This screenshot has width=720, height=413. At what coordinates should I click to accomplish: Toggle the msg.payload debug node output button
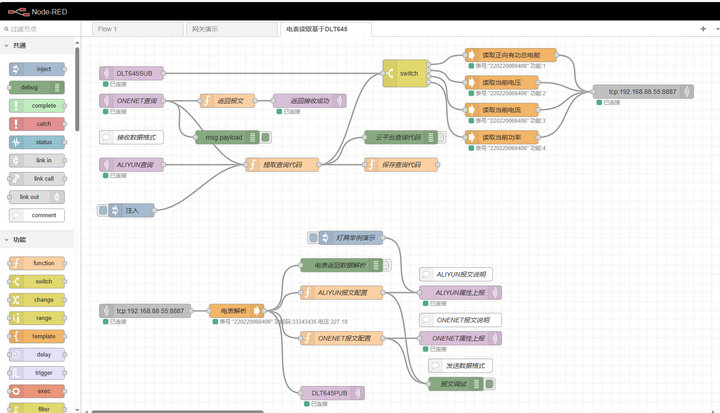pyautogui.click(x=267, y=137)
